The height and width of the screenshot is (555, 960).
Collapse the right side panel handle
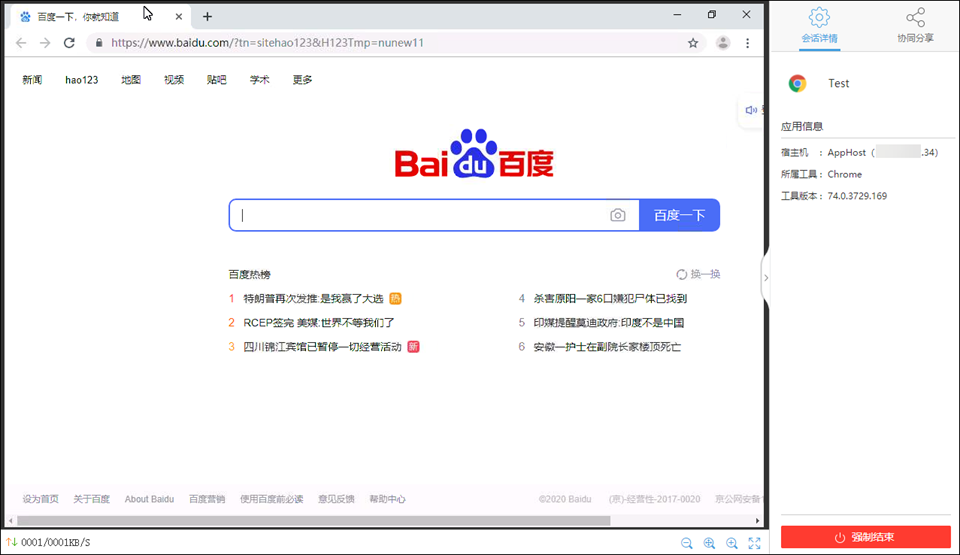(x=766, y=278)
